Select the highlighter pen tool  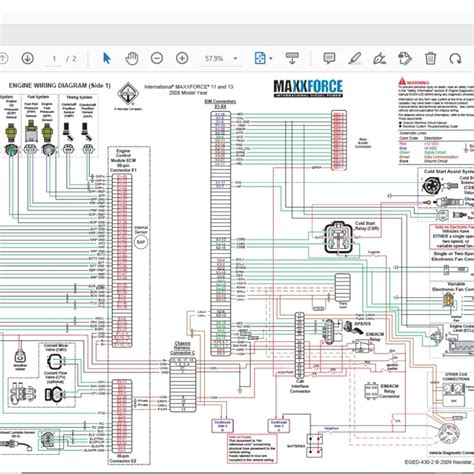coord(354,58)
